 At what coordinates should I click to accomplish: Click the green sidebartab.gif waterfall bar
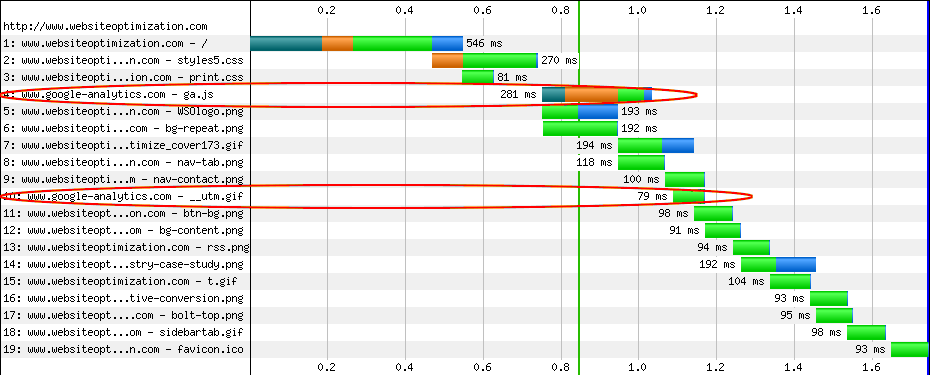(867, 333)
